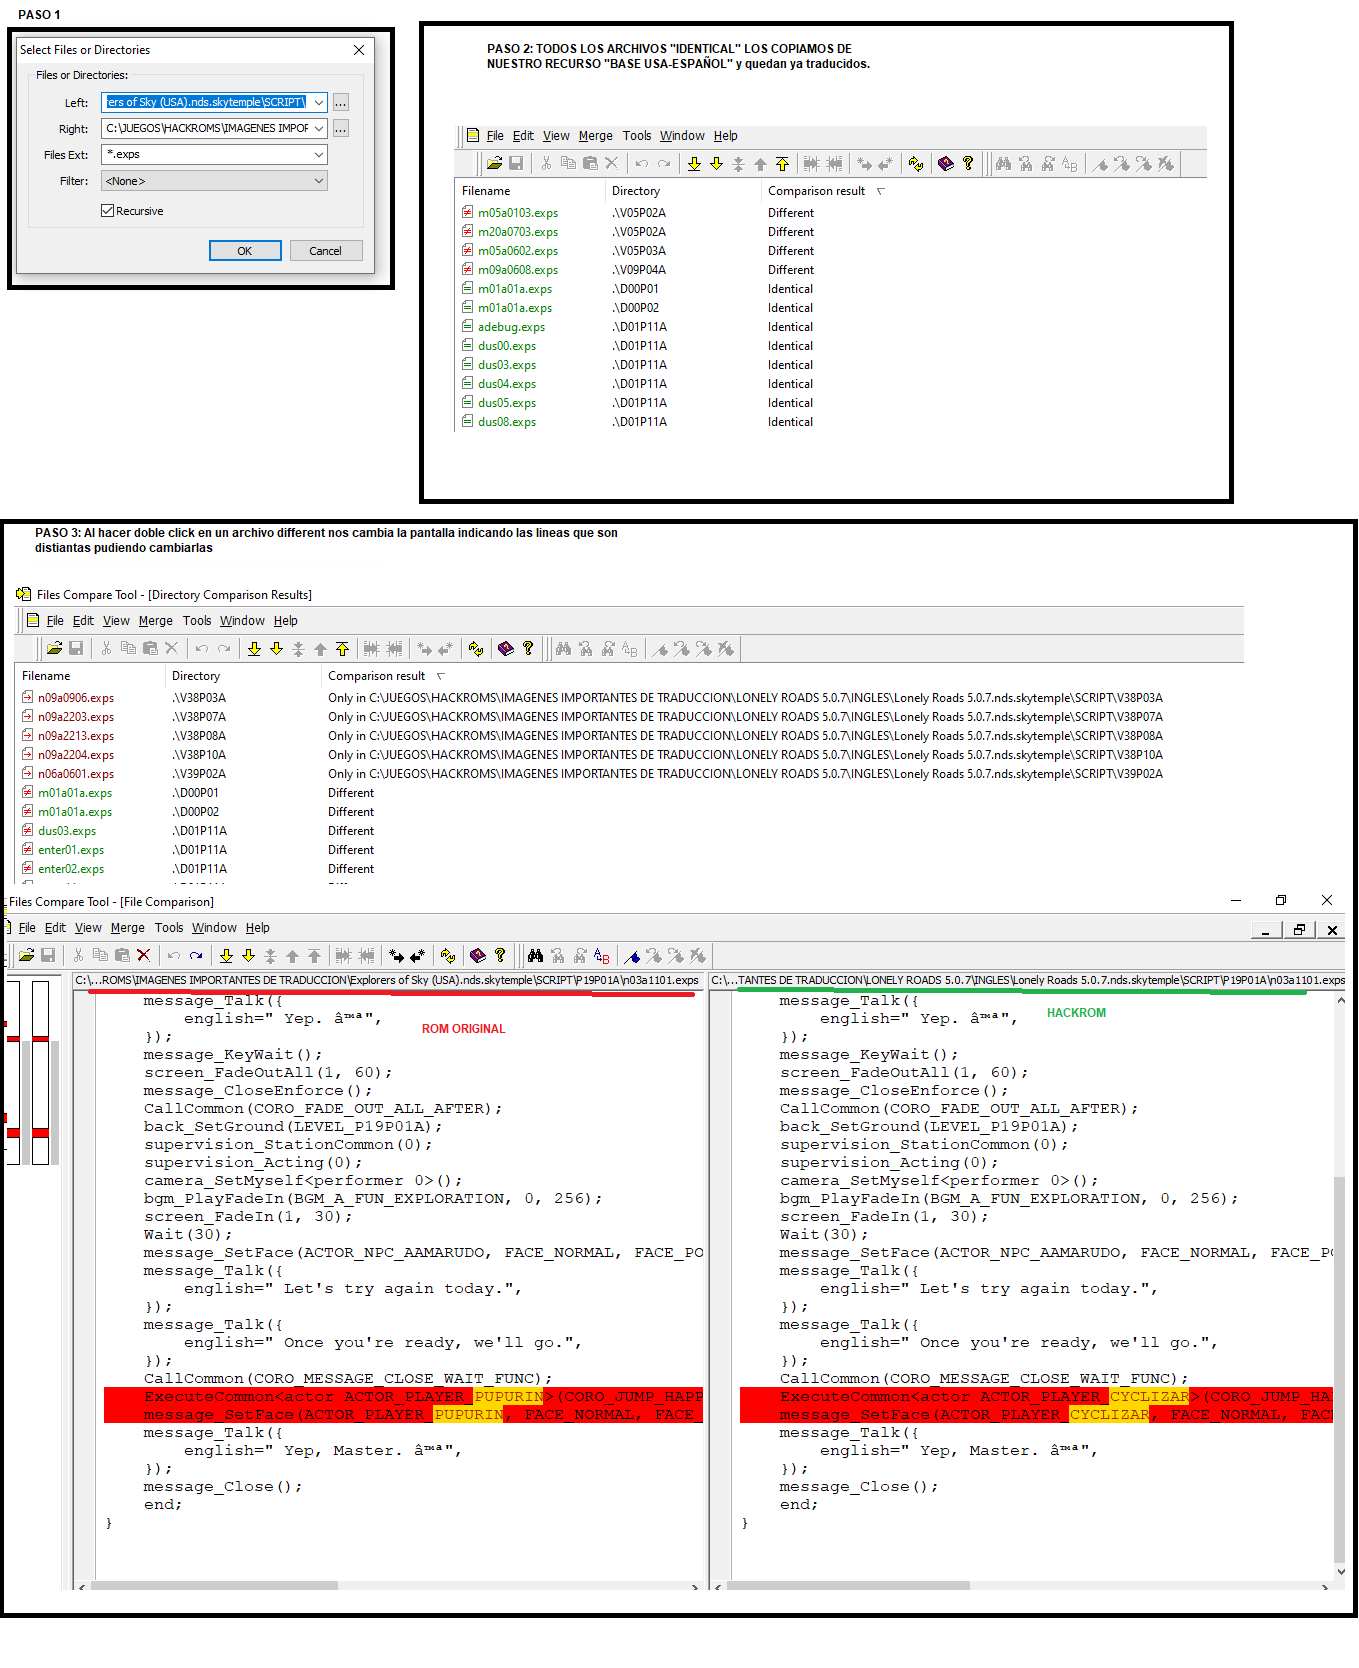Click Find binoculars in File Comparison toolbar
The height and width of the screenshot is (1668, 1359).
[x=535, y=955]
